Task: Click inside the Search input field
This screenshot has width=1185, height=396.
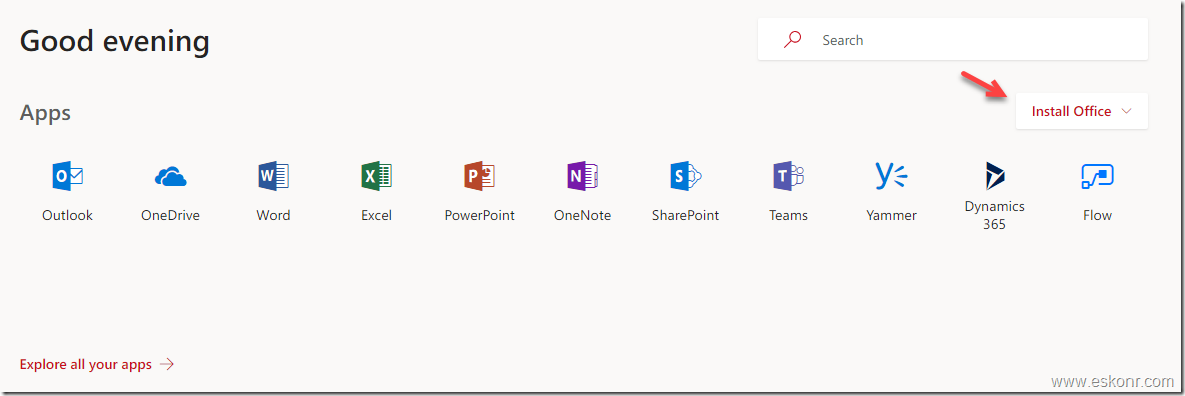Action: pos(952,40)
